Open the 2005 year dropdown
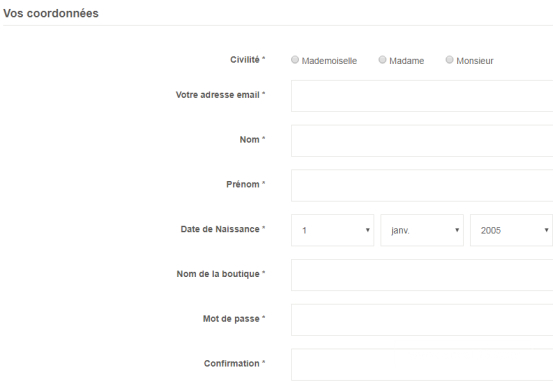Image resolution: width=554 pixels, height=387 pixels. click(x=511, y=230)
